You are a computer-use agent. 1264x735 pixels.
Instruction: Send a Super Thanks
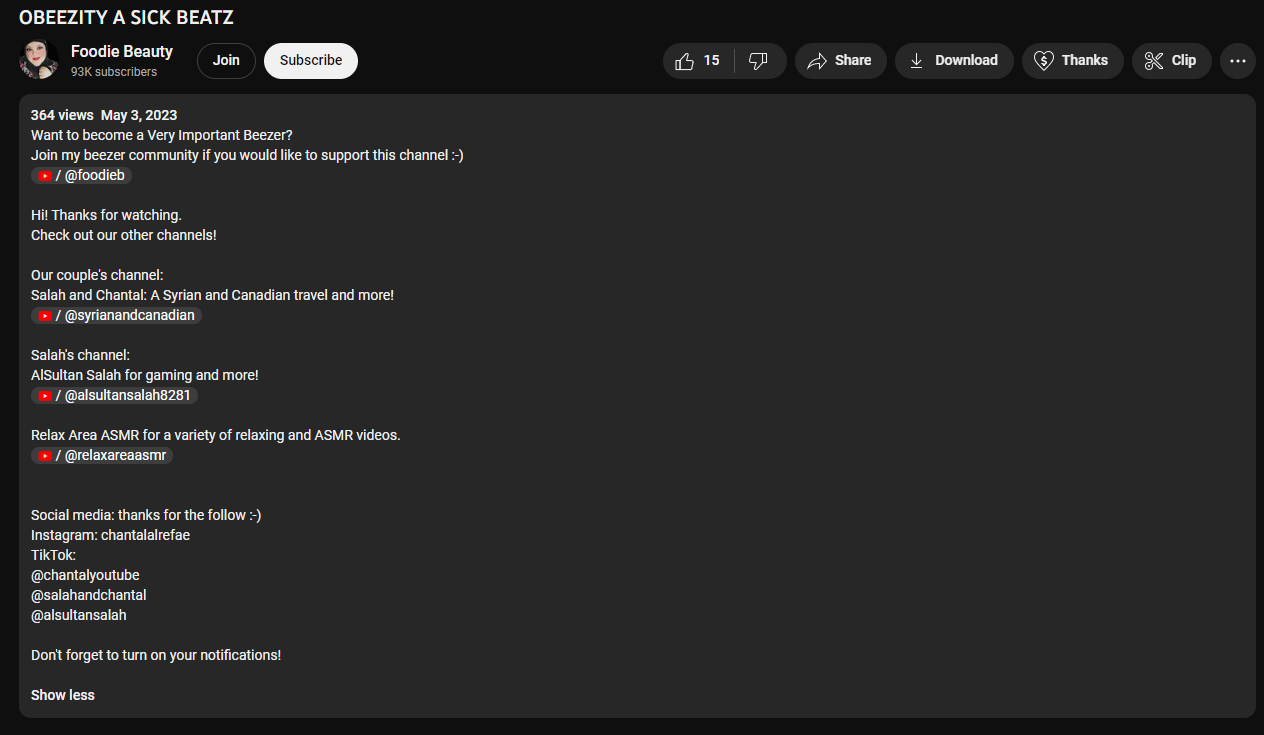(x=1073, y=60)
